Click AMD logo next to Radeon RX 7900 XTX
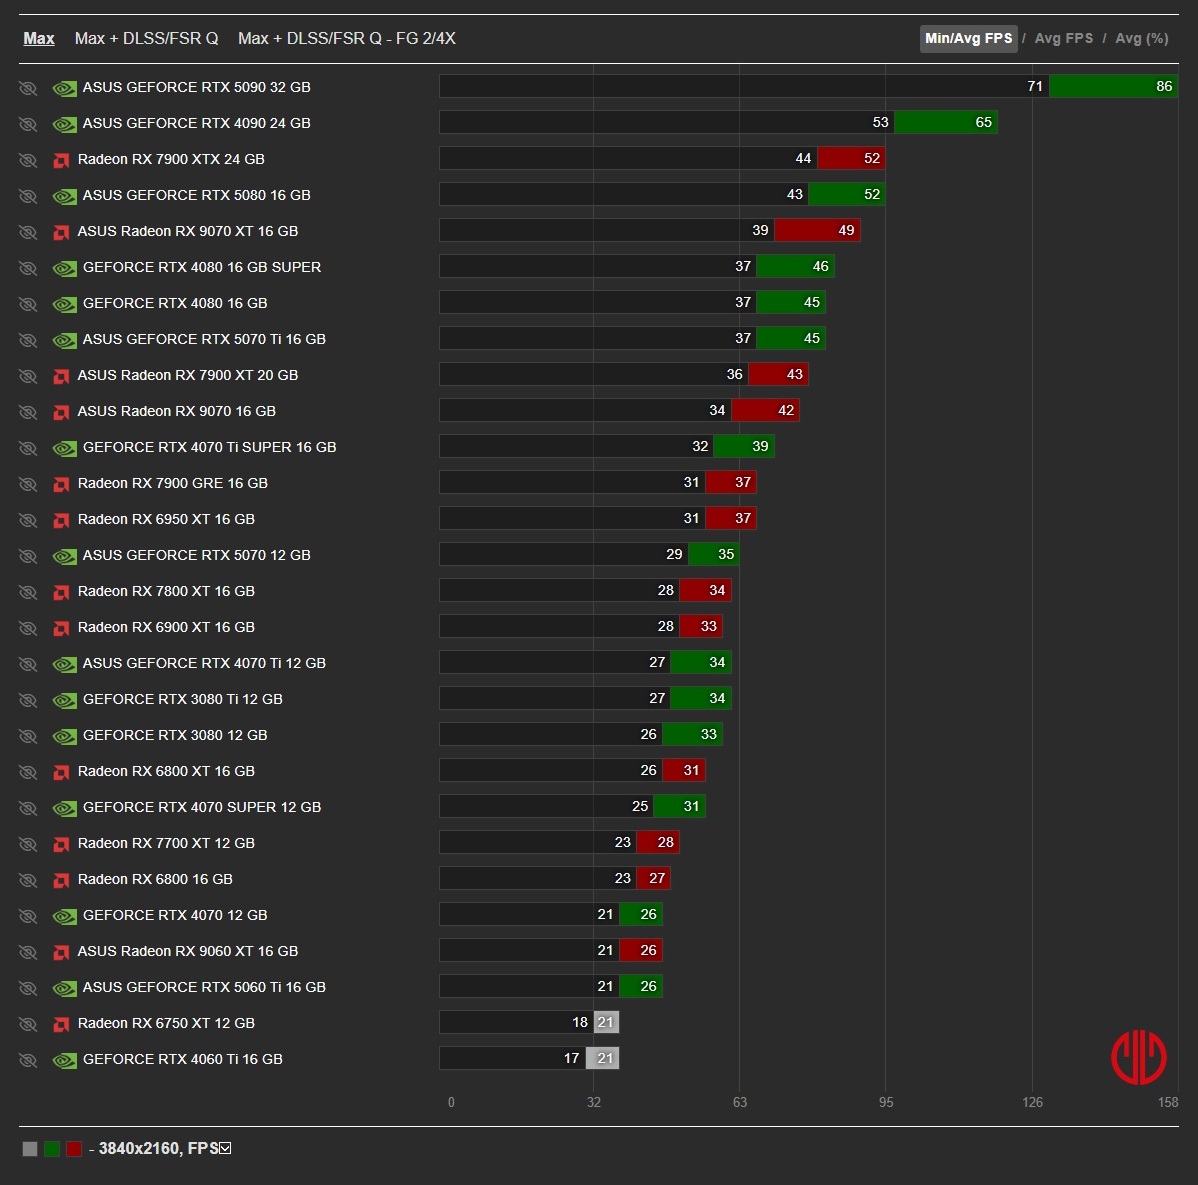The height and width of the screenshot is (1185, 1198). tap(61, 160)
